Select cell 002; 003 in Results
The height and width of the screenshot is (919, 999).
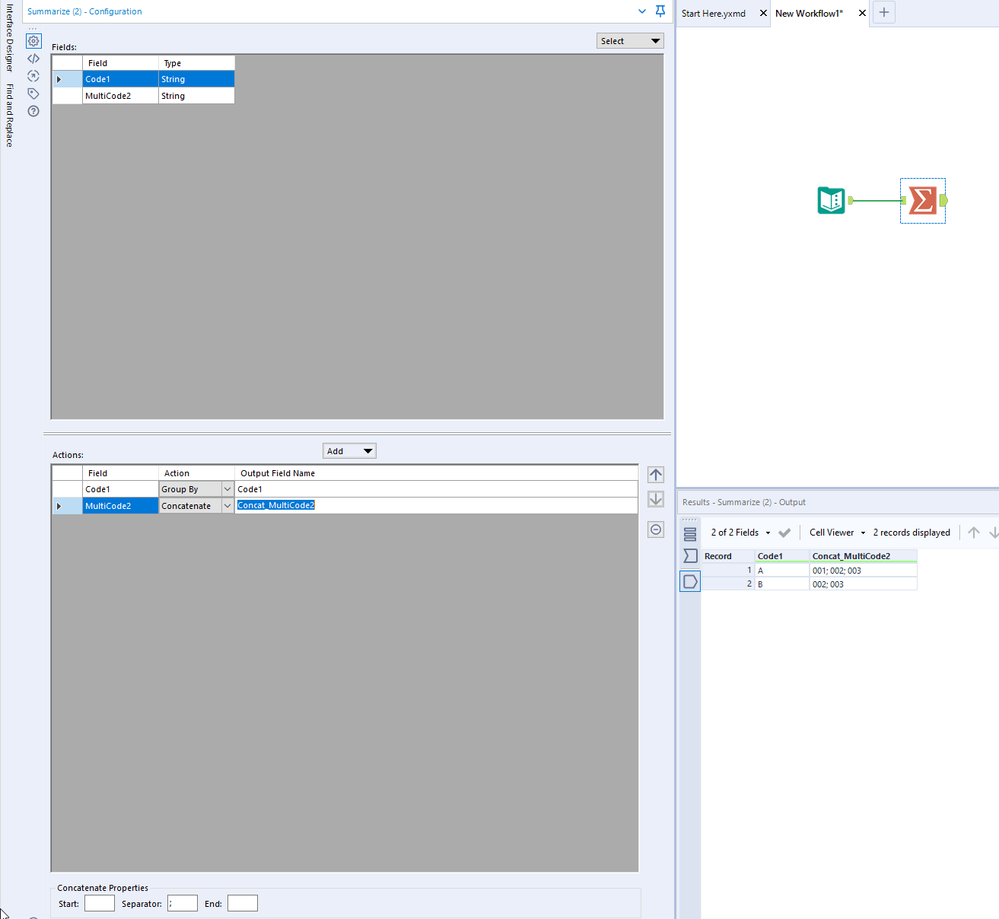(863, 584)
